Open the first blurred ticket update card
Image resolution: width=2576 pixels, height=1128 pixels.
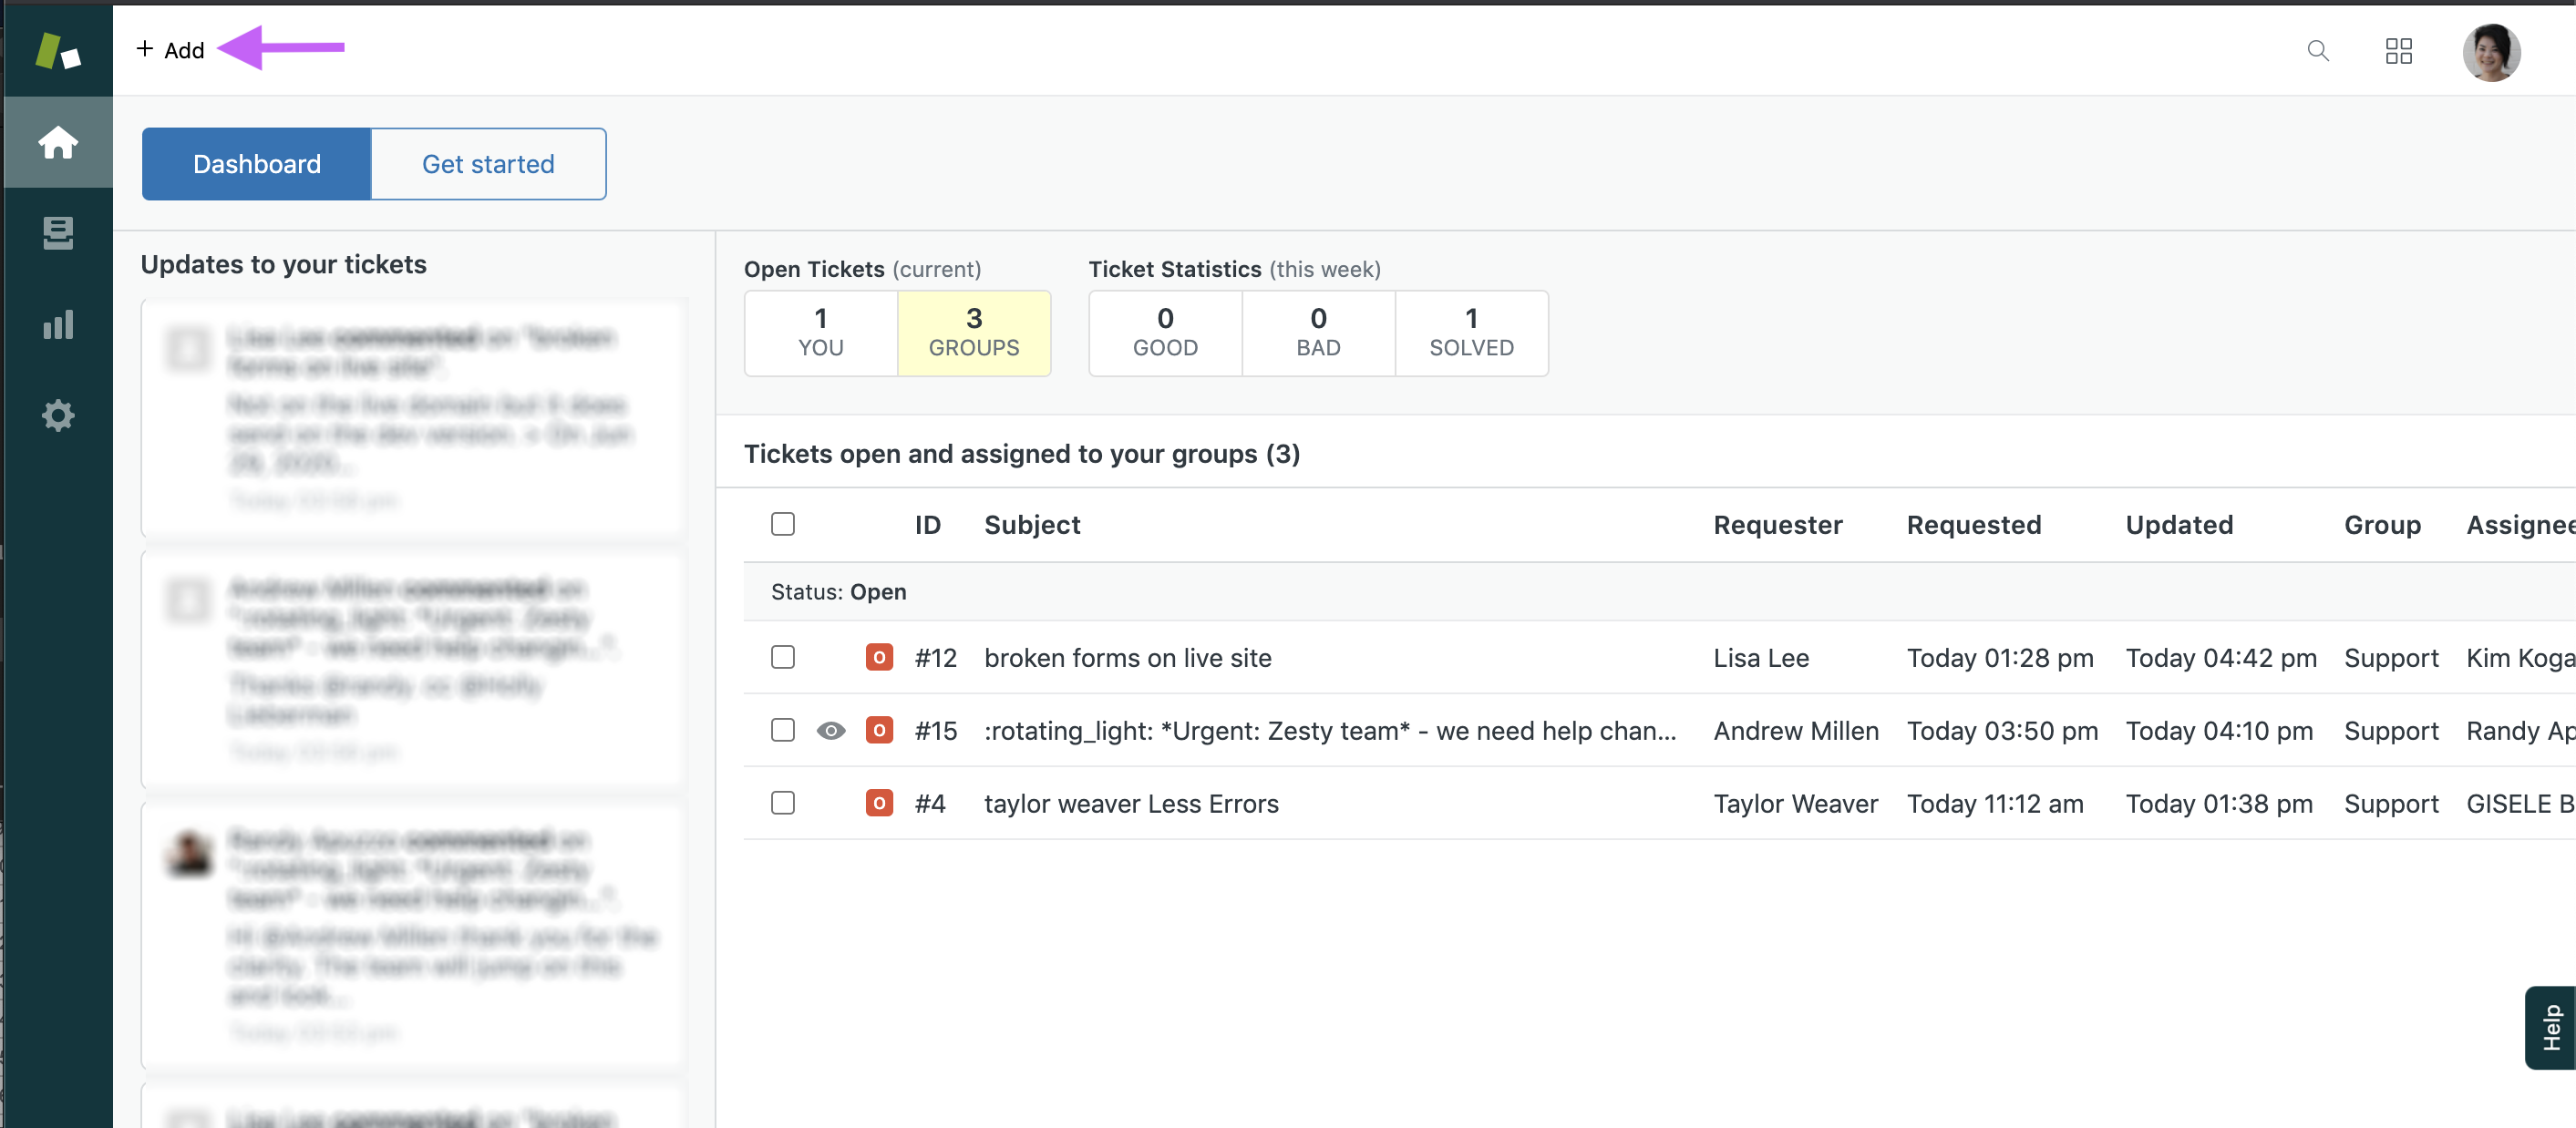coord(414,419)
